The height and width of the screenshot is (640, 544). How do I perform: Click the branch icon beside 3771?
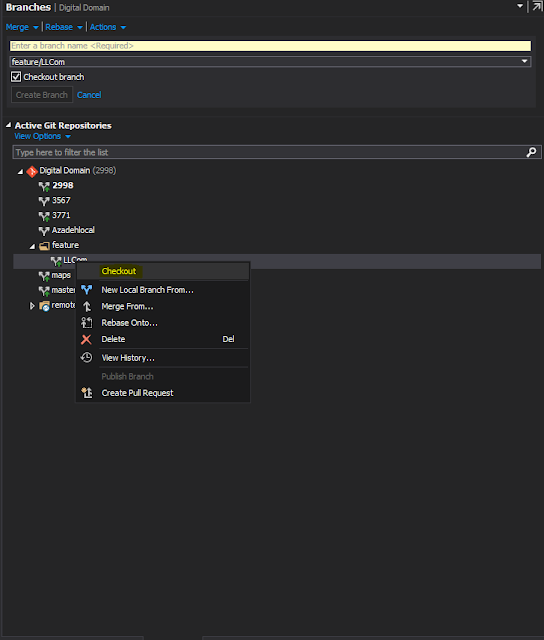coord(44,216)
